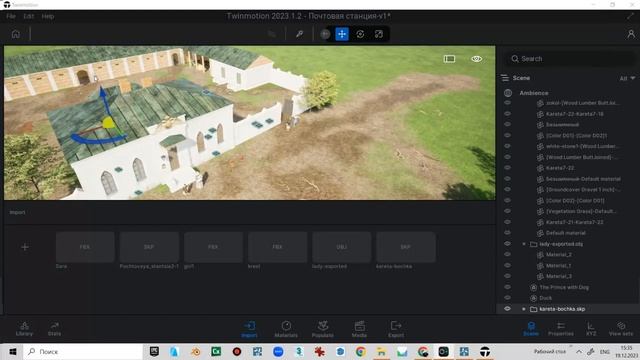This screenshot has height=360, width=640.
Task: Select the kareta-bochka SKP import
Action: [x=406, y=247]
